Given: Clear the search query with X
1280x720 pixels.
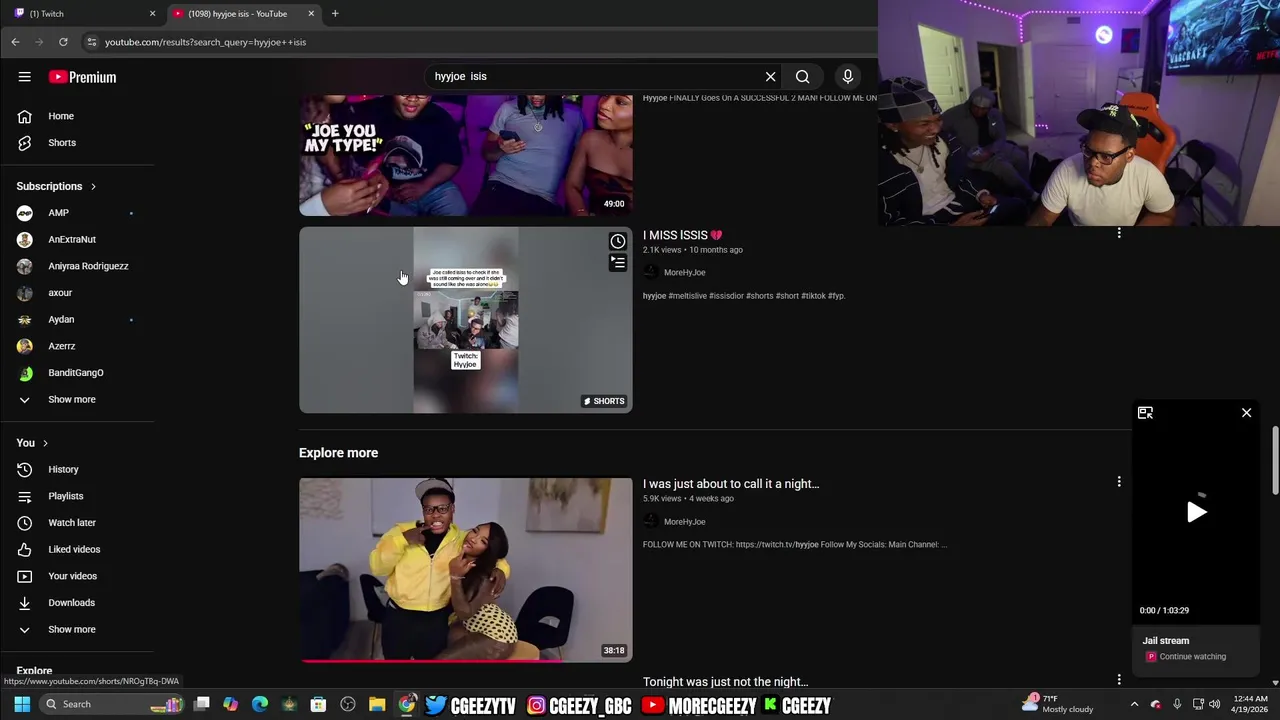Looking at the screenshot, I should tap(770, 76).
